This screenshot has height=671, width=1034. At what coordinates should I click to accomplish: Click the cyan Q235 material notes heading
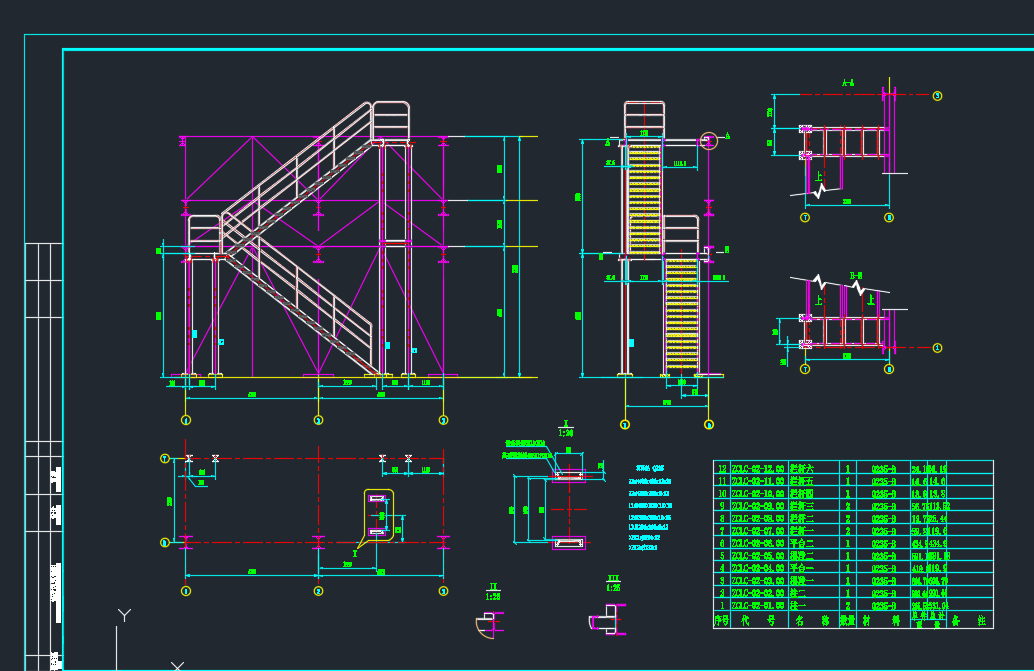[x=652, y=468]
